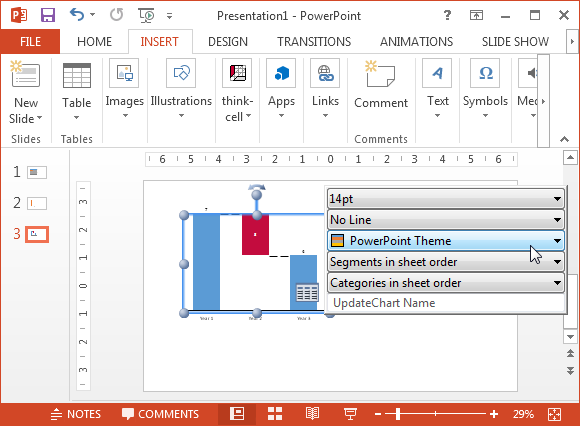Go to Next Slide button

tap(570, 371)
